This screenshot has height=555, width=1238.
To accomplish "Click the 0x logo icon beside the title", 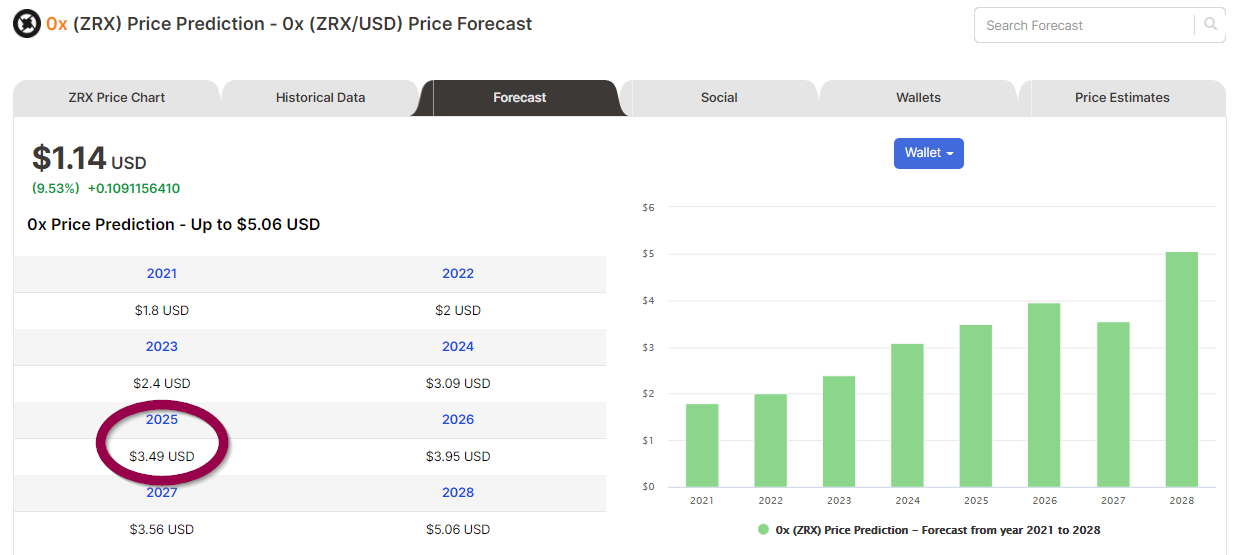I will point(27,24).
